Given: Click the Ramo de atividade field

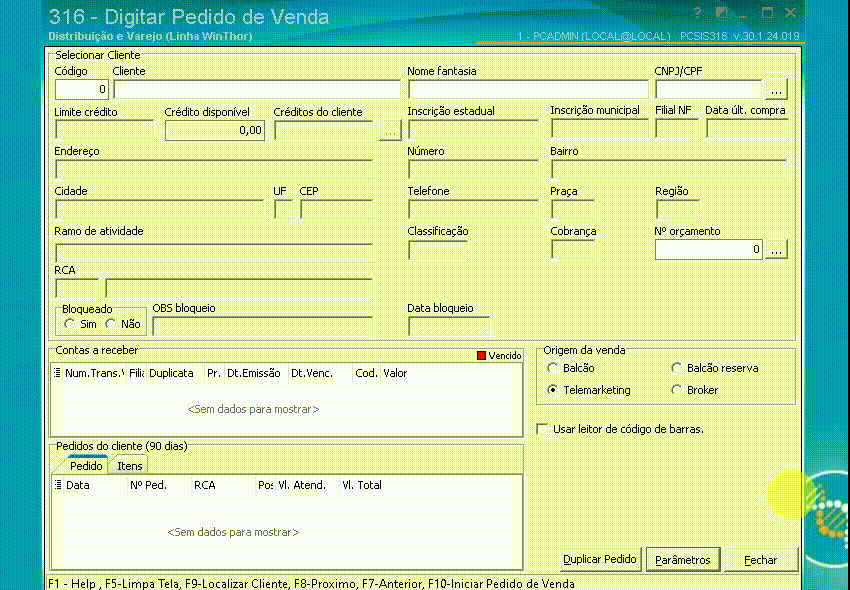Looking at the screenshot, I should coord(214,253).
